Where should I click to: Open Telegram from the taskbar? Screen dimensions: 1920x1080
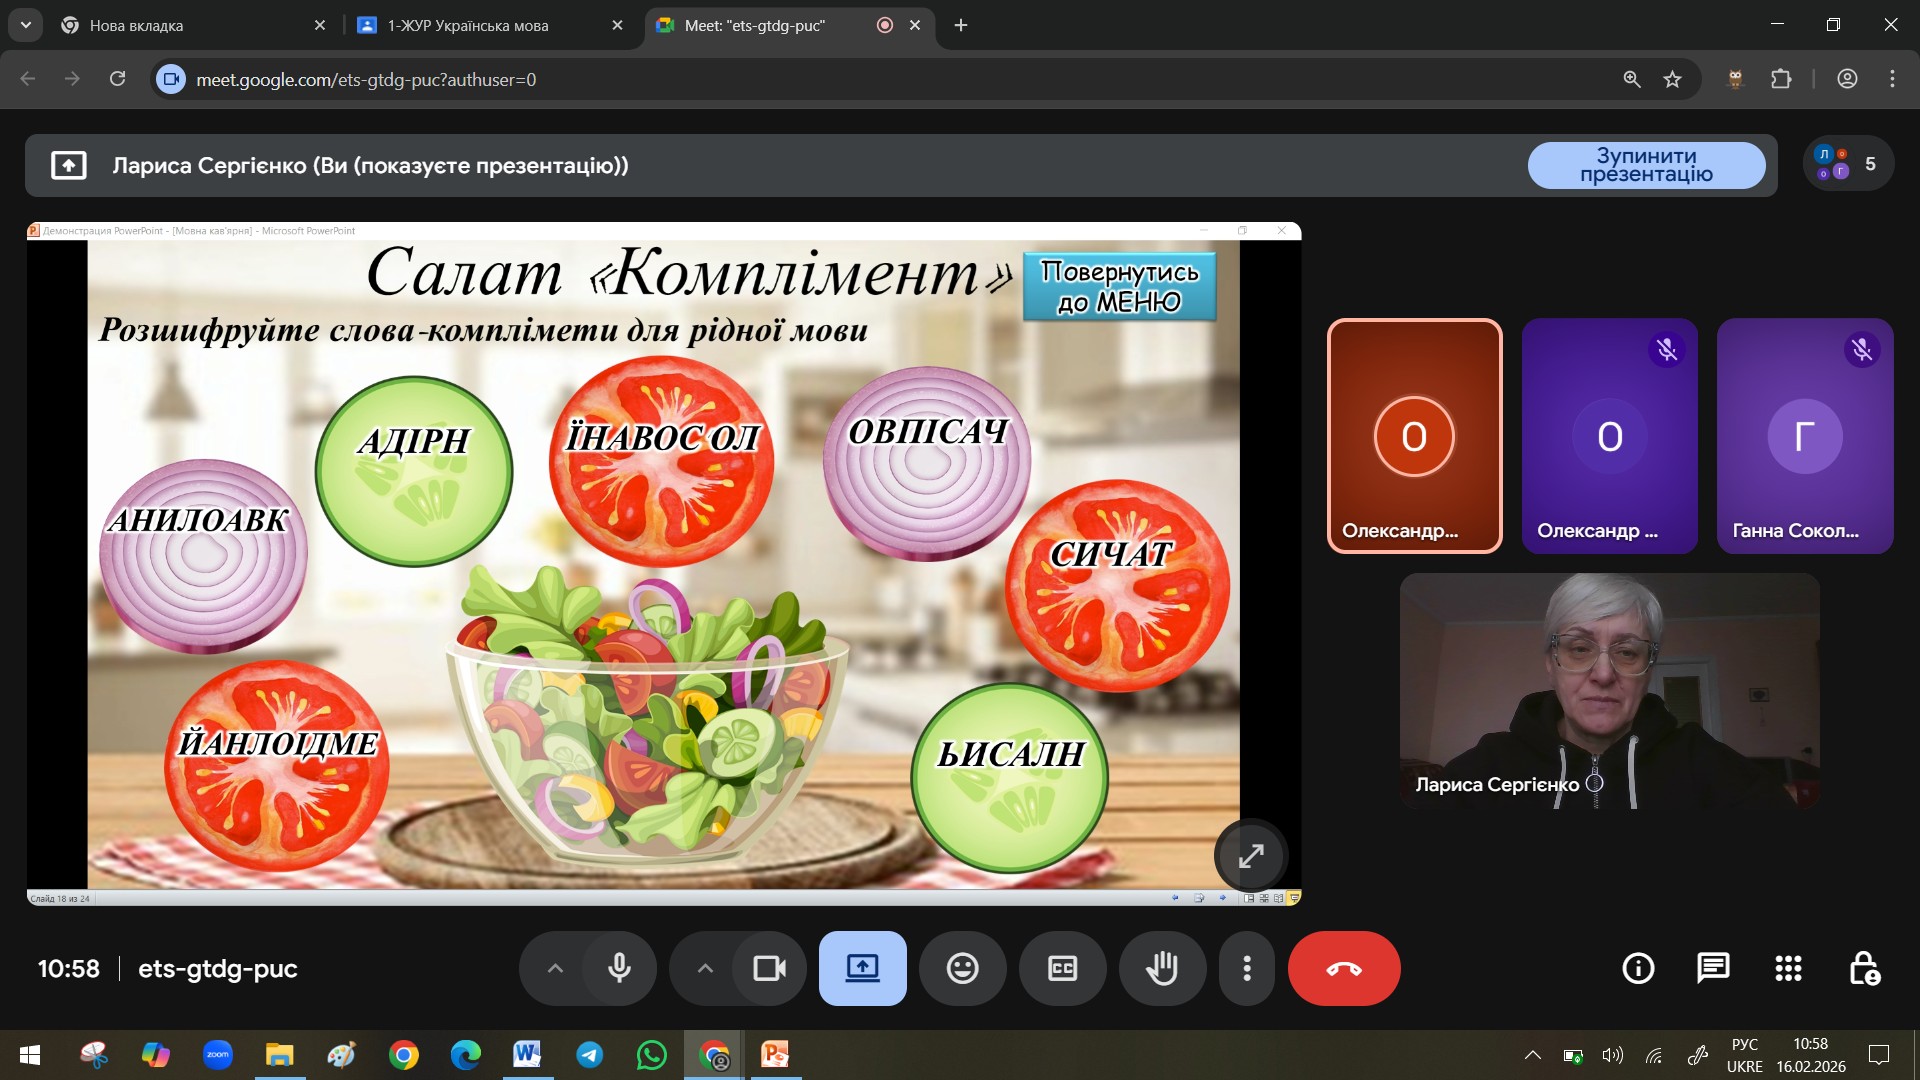click(x=590, y=1055)
